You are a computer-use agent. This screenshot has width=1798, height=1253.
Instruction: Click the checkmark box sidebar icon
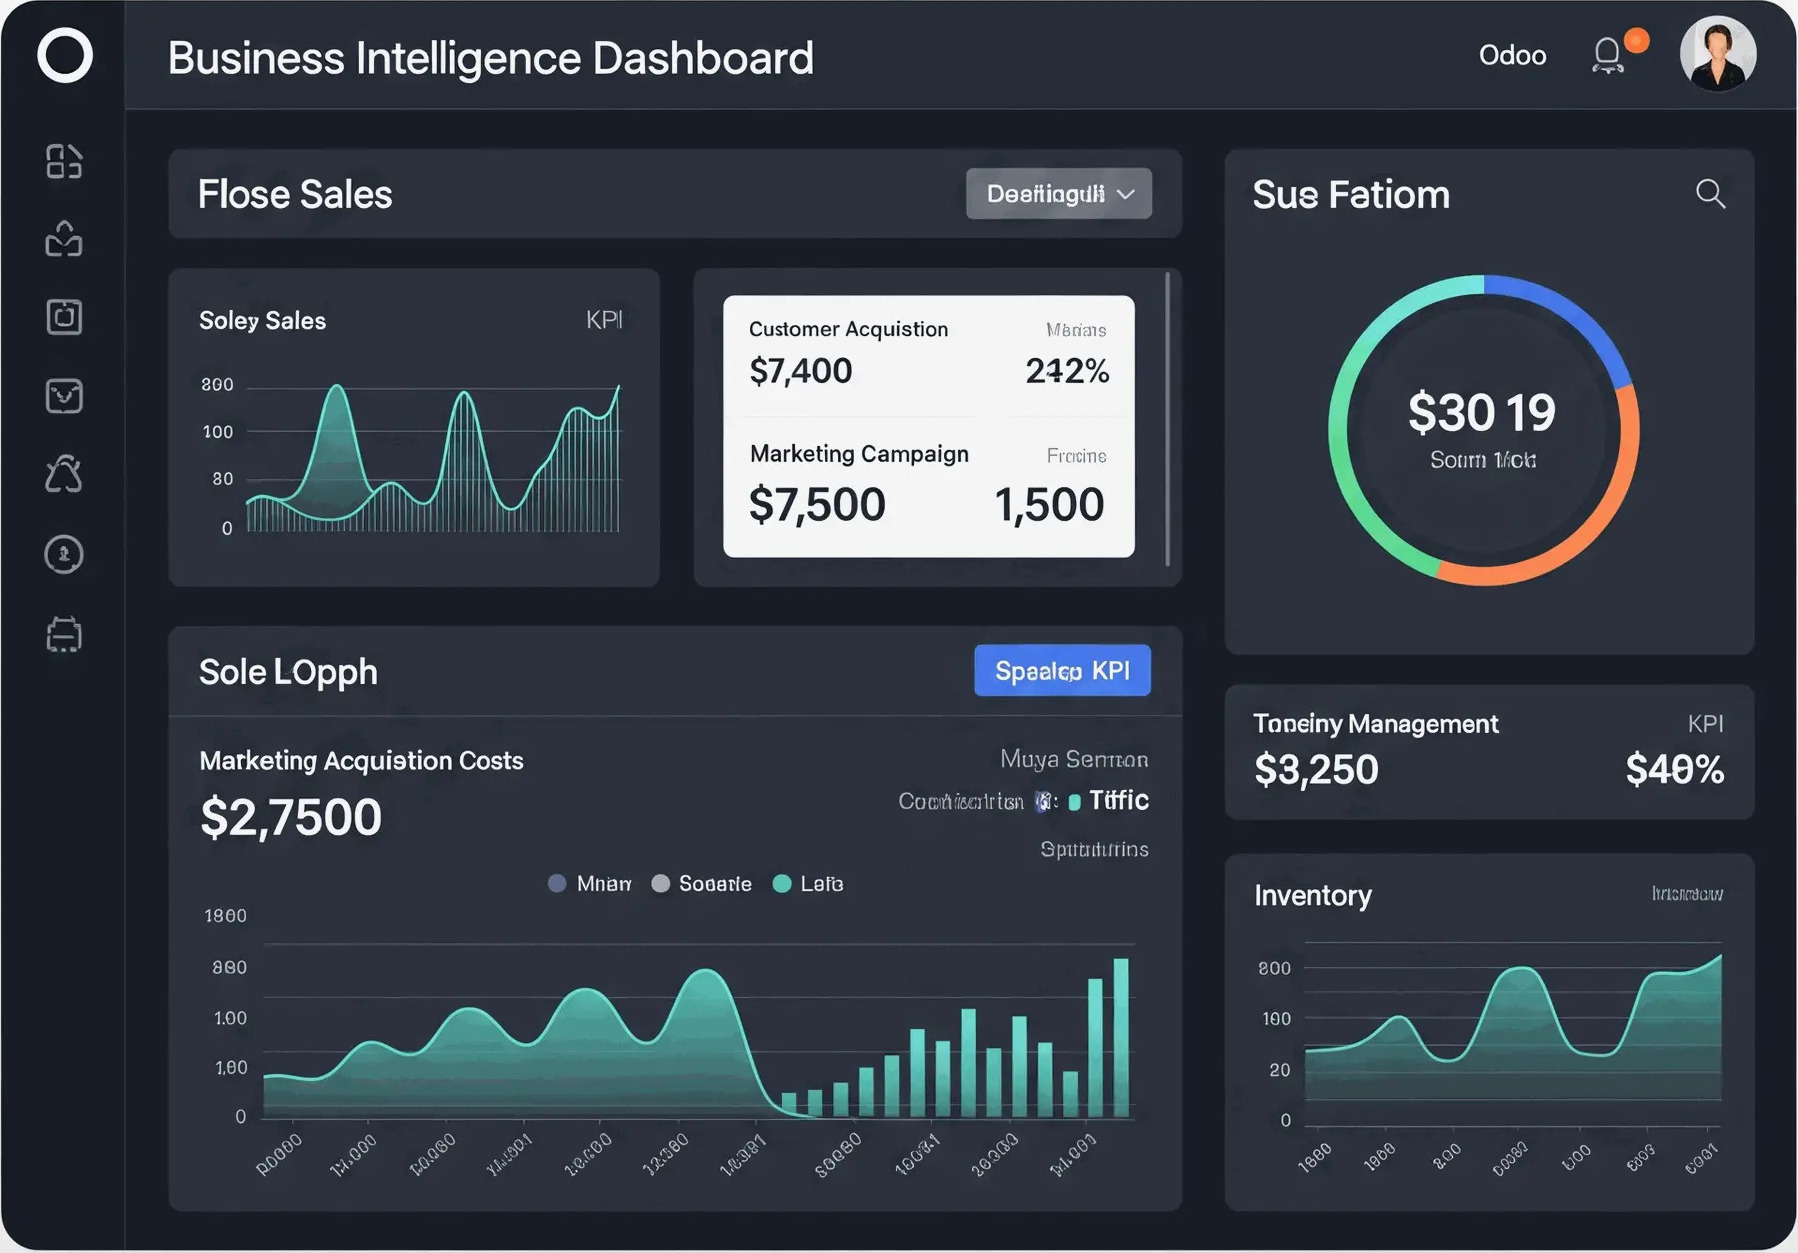[x=64, y=396]
